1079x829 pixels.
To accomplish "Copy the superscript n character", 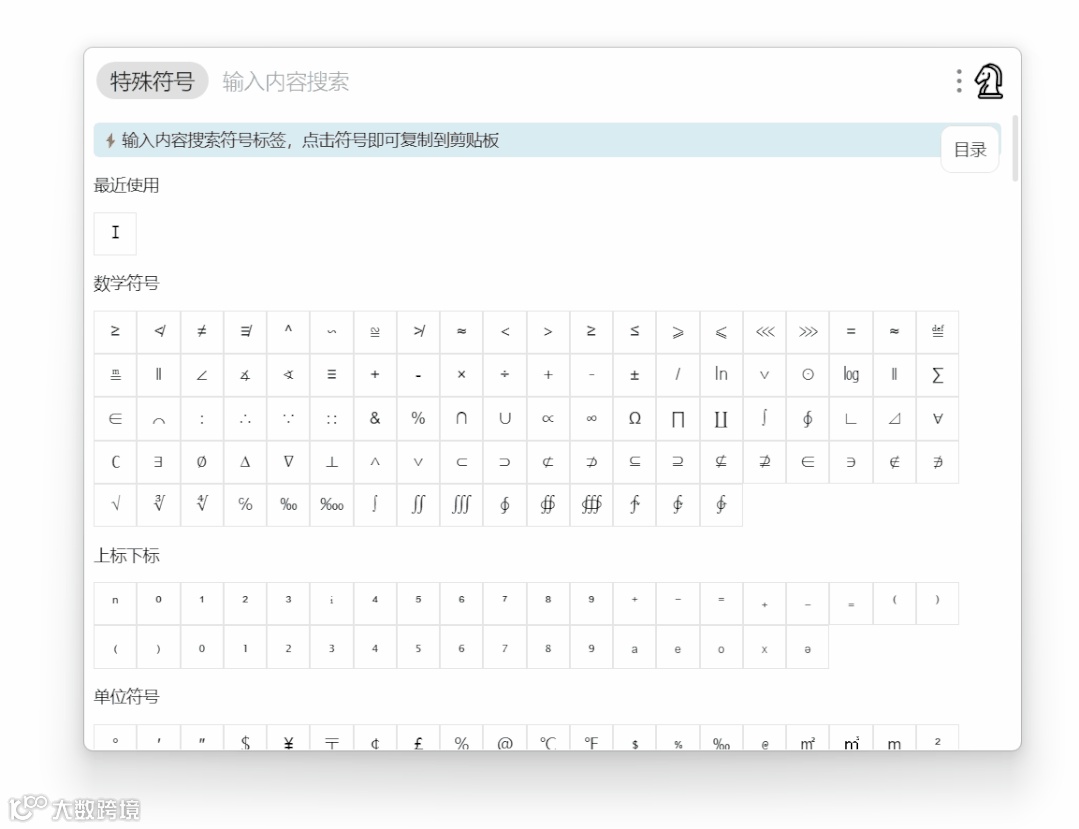I will [x=115, y=603].
